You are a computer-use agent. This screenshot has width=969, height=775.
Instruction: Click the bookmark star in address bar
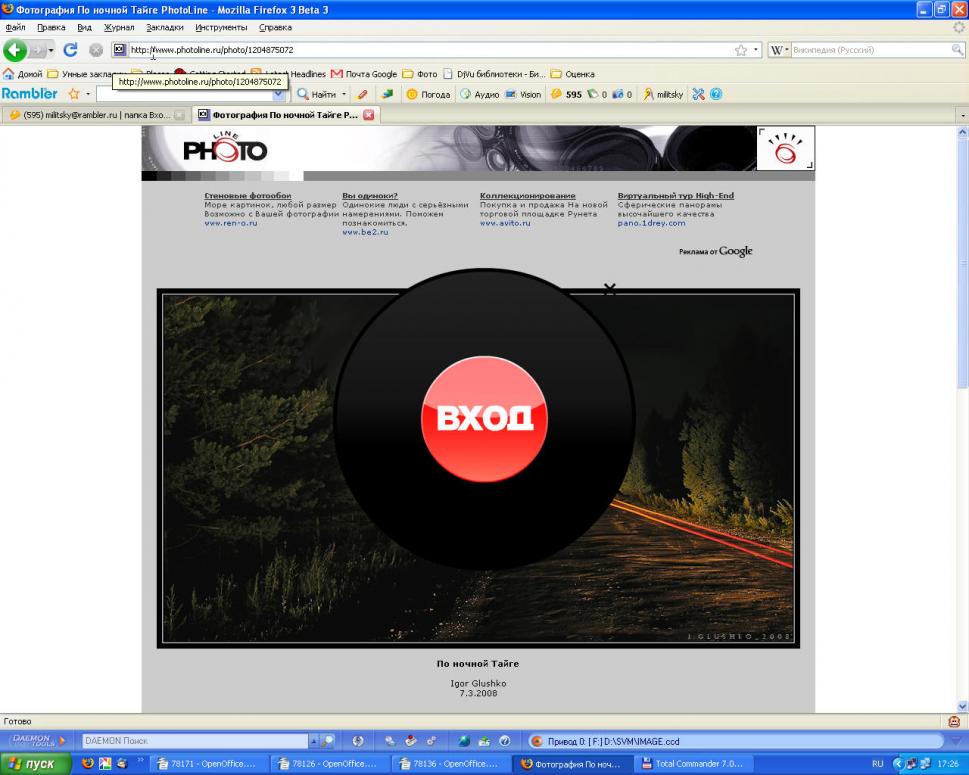[x=741, y=50]
